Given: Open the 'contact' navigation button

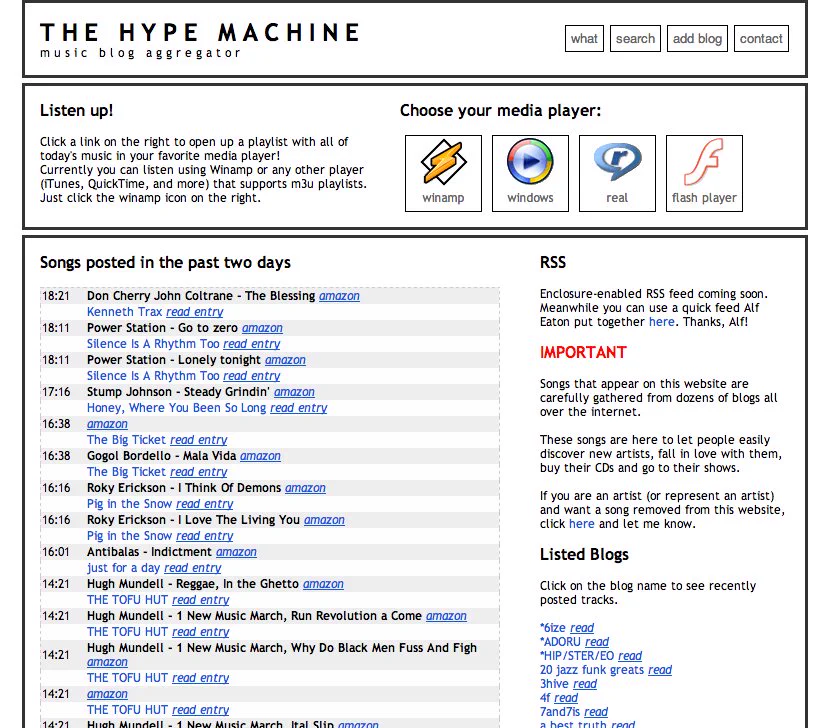Looking at the screenshot, I should coord(761,38).
